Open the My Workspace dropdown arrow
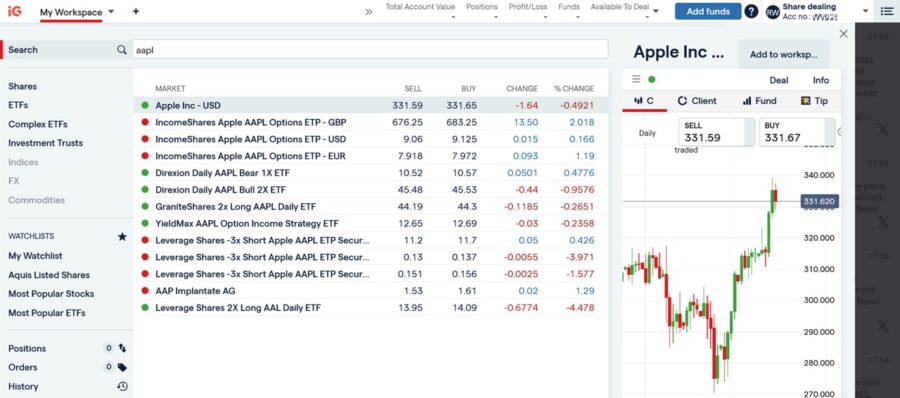This screenshot has width=900, height=398. 111,11
